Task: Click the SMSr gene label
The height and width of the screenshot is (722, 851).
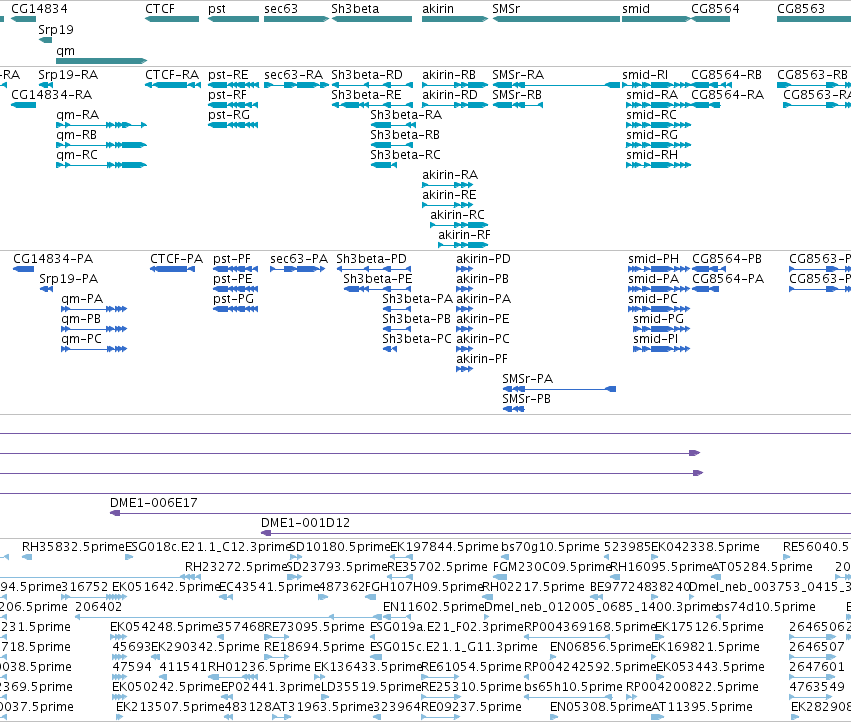Action: pyautogui.click(x=506, y=9)
